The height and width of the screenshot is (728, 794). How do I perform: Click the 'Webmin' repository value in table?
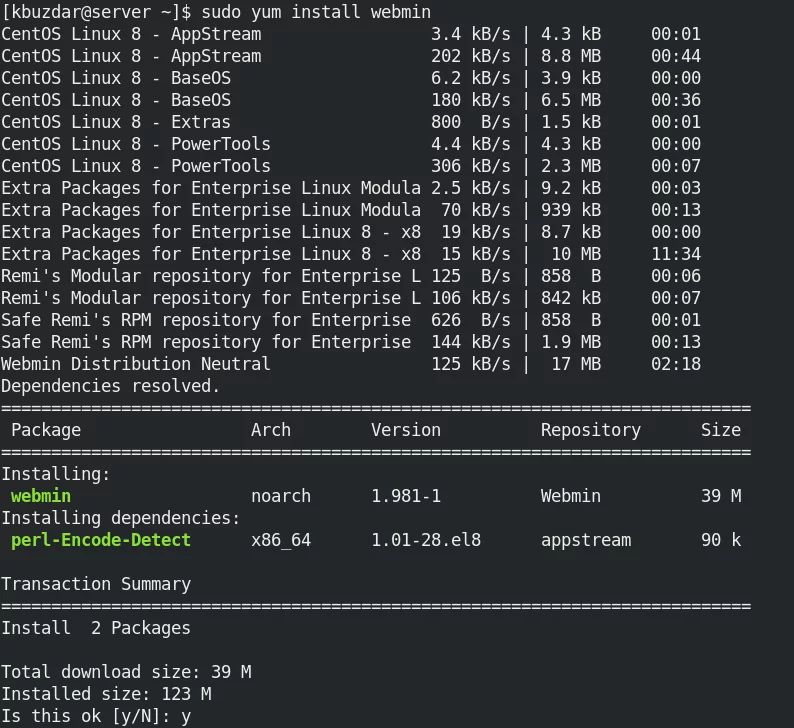(571, 496)
